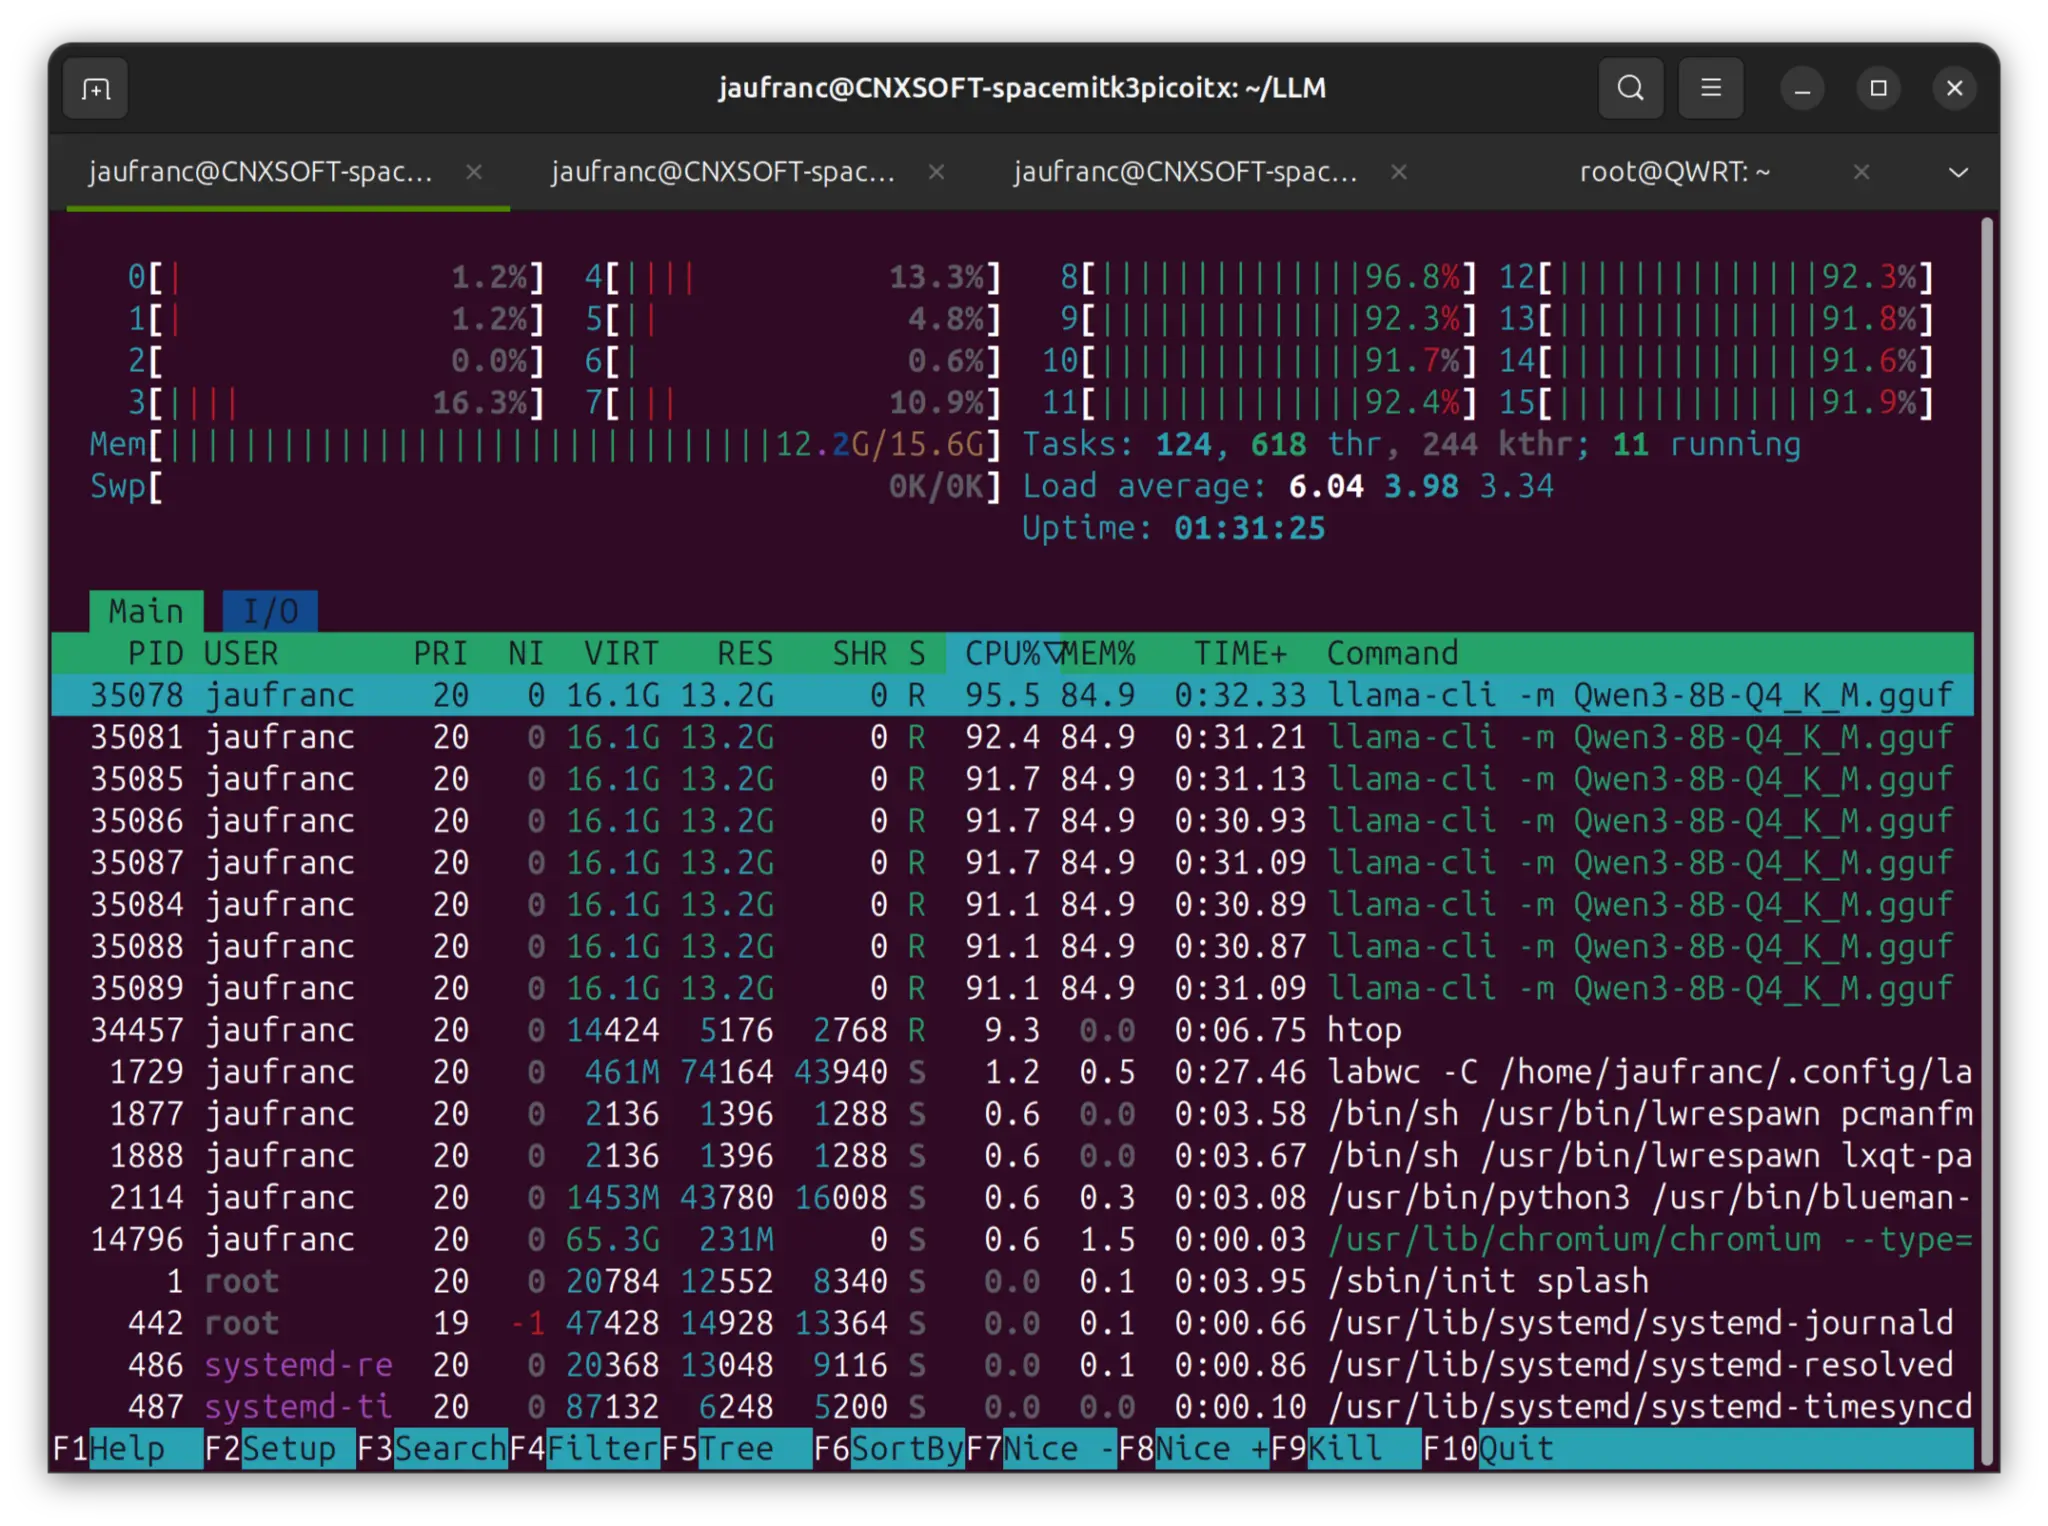Select the systemd-resolved row 486
2048x1526 pixels.
pos(1012,1365)
